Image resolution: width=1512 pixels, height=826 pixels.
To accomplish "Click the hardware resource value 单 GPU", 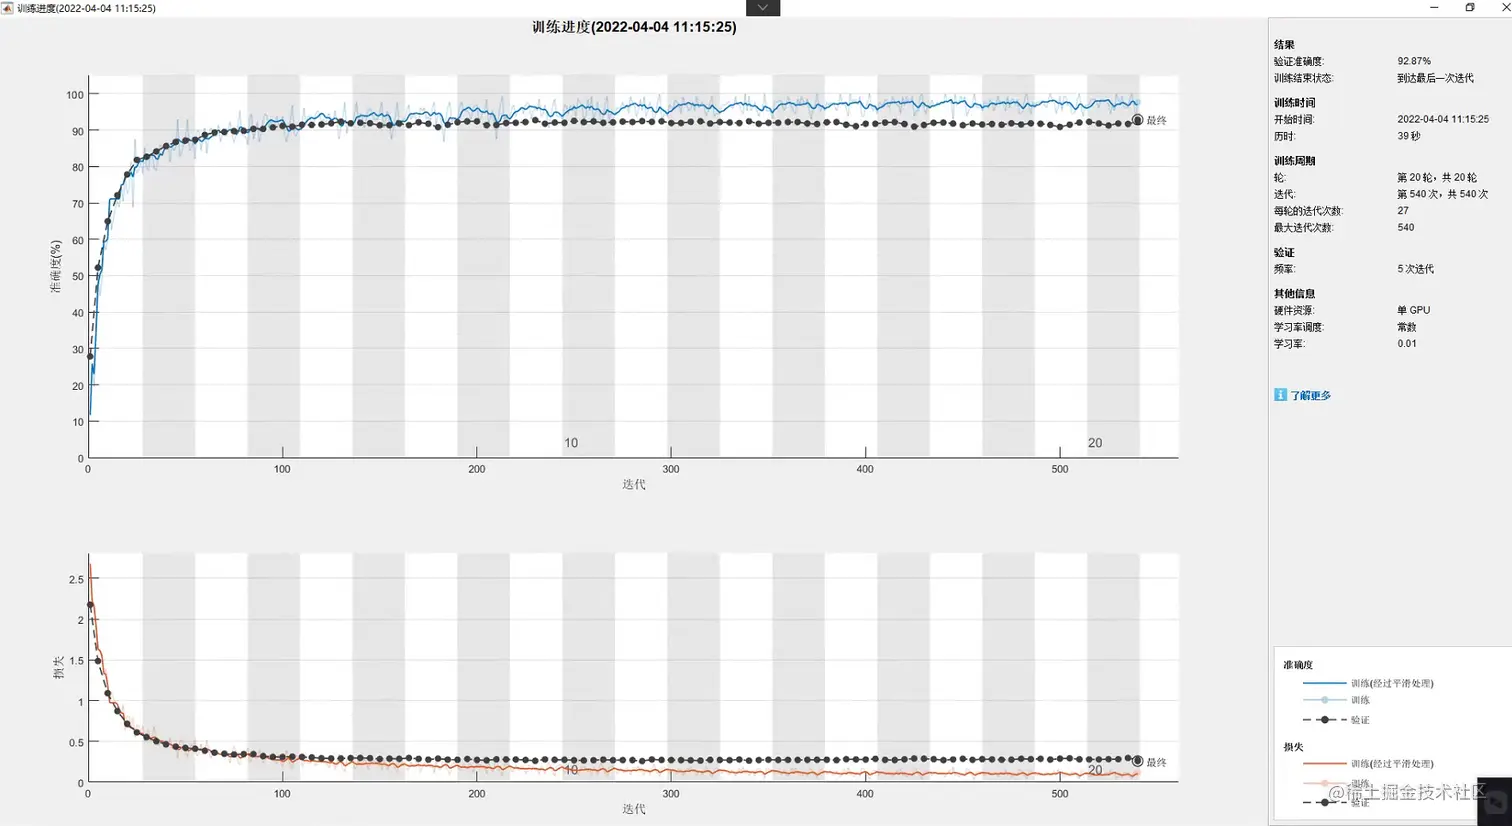I will 1413,311.
